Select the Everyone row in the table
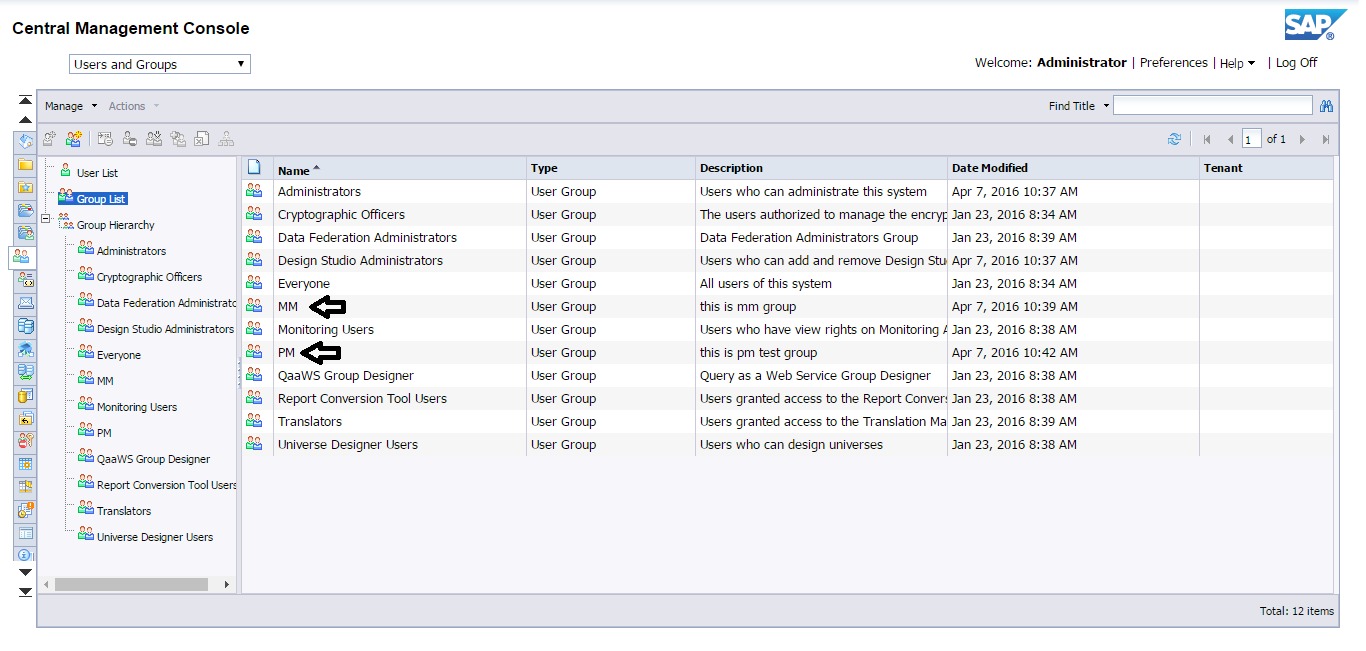Viewport: 1366px width, 651px height. (787, 284)
